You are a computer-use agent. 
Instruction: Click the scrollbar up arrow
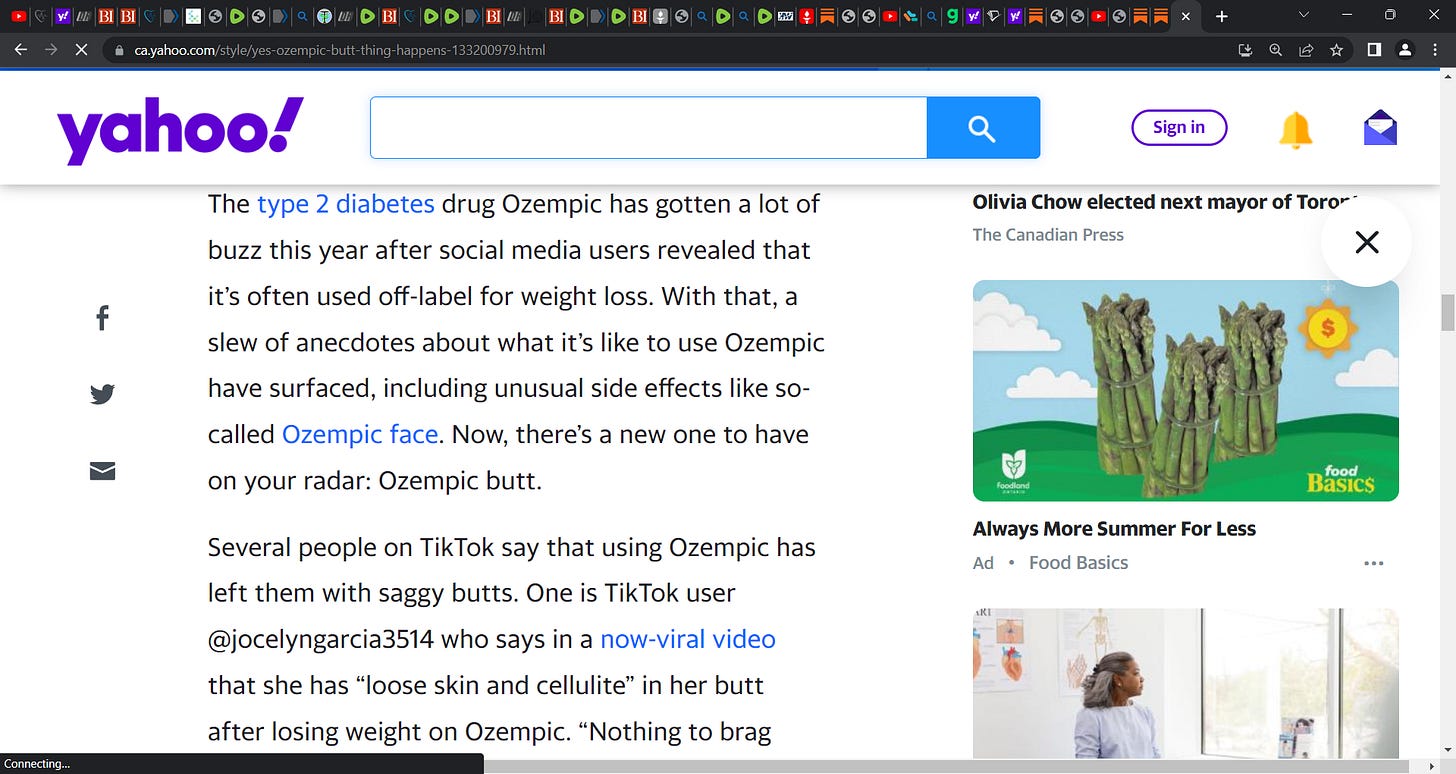click(1447, 75)
